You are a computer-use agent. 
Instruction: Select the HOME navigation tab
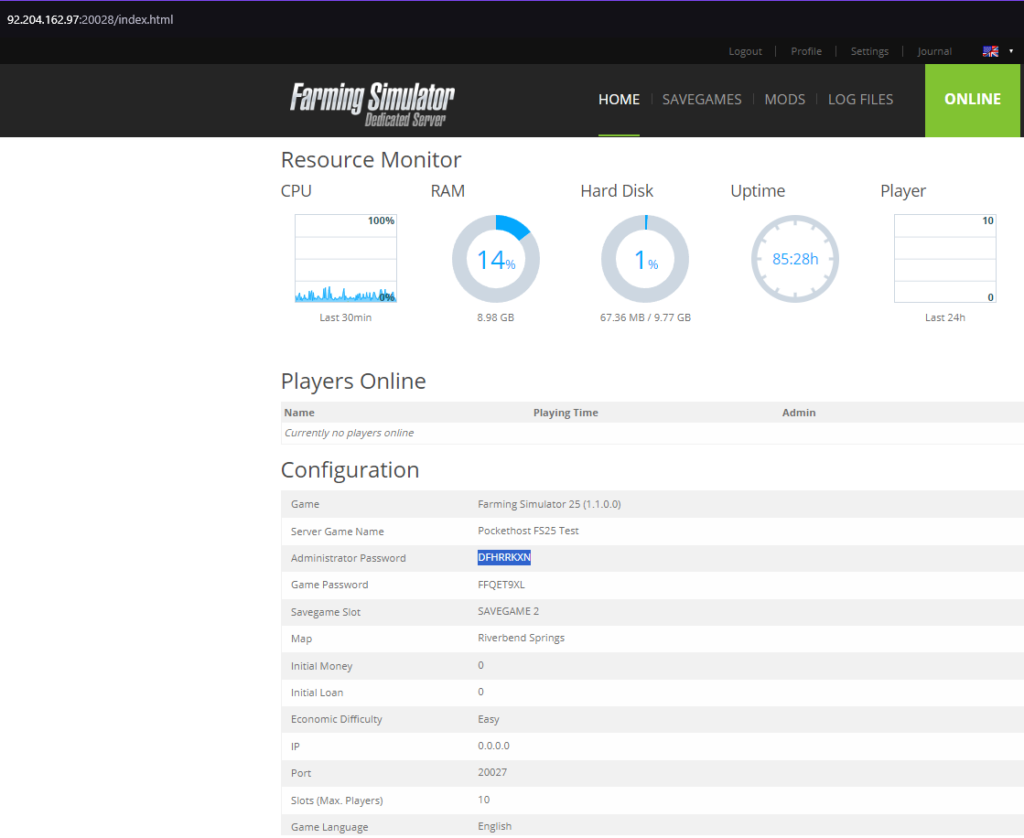619,99
